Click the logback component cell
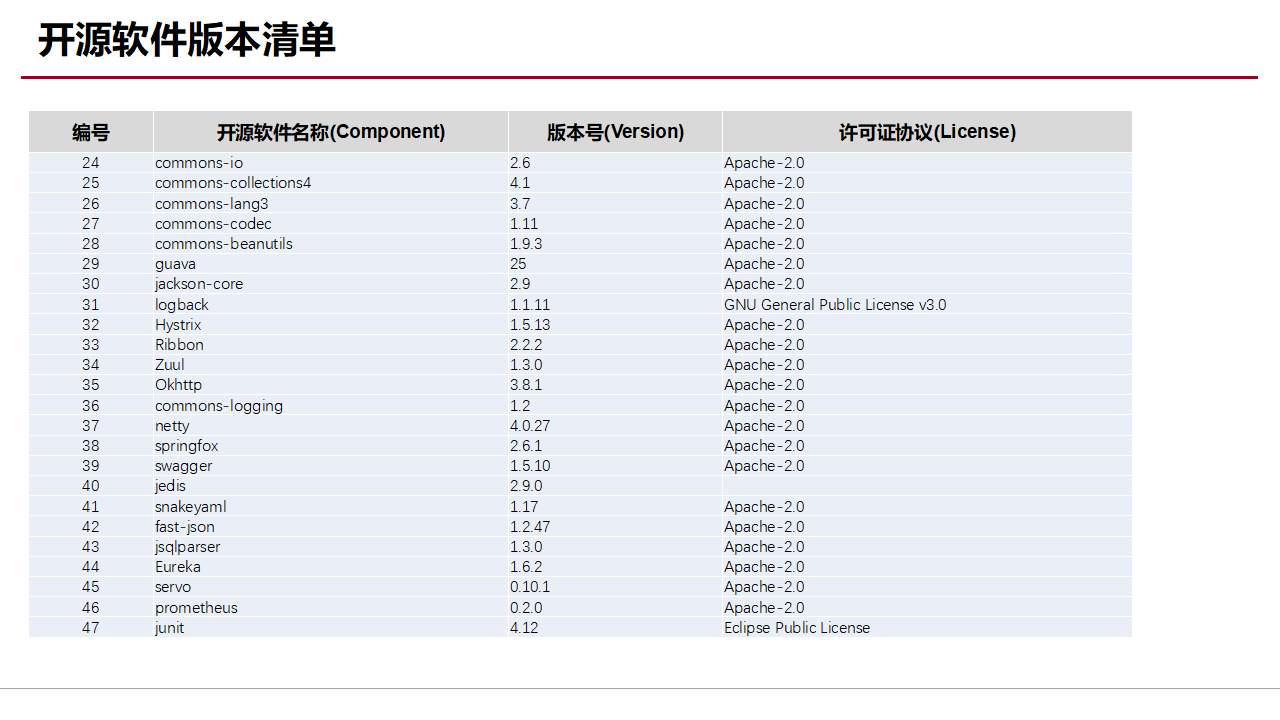This screenshot has width=1280, height=720. [331, 304]
